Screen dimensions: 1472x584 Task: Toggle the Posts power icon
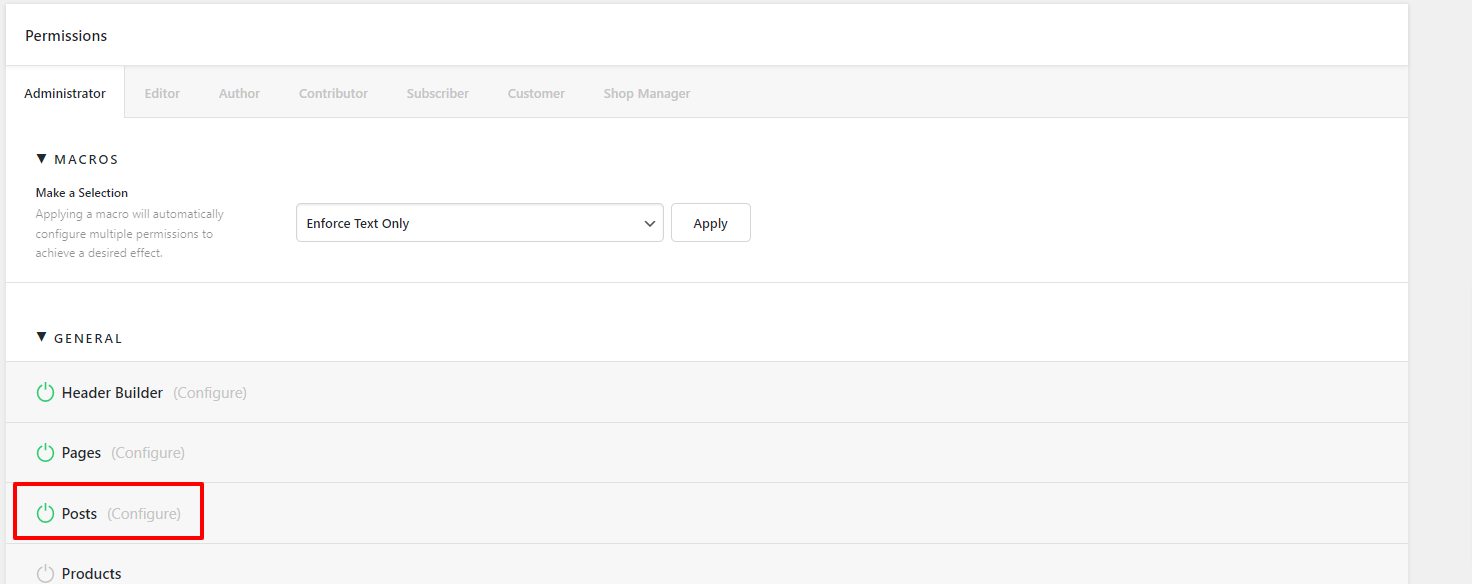(45, 513)
